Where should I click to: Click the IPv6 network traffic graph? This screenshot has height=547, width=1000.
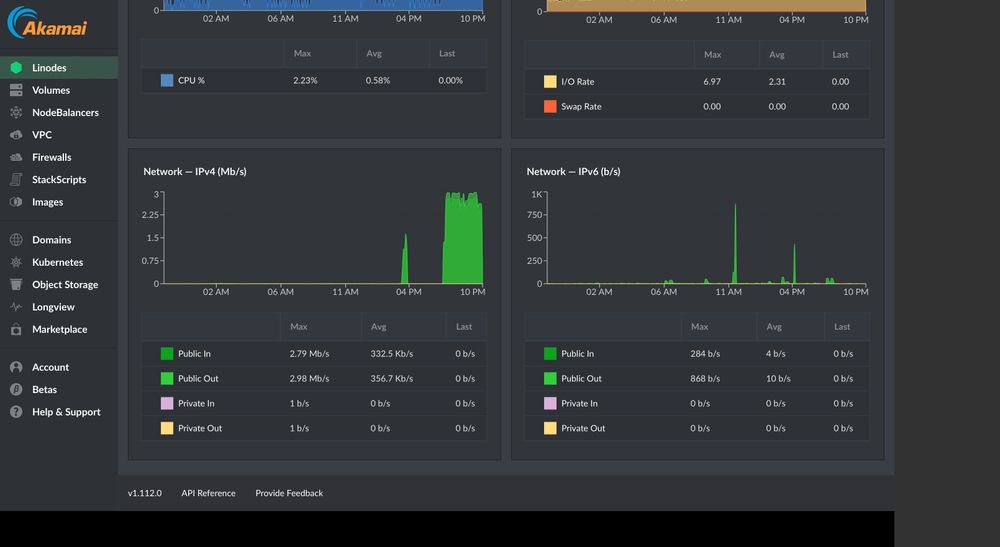707,238
